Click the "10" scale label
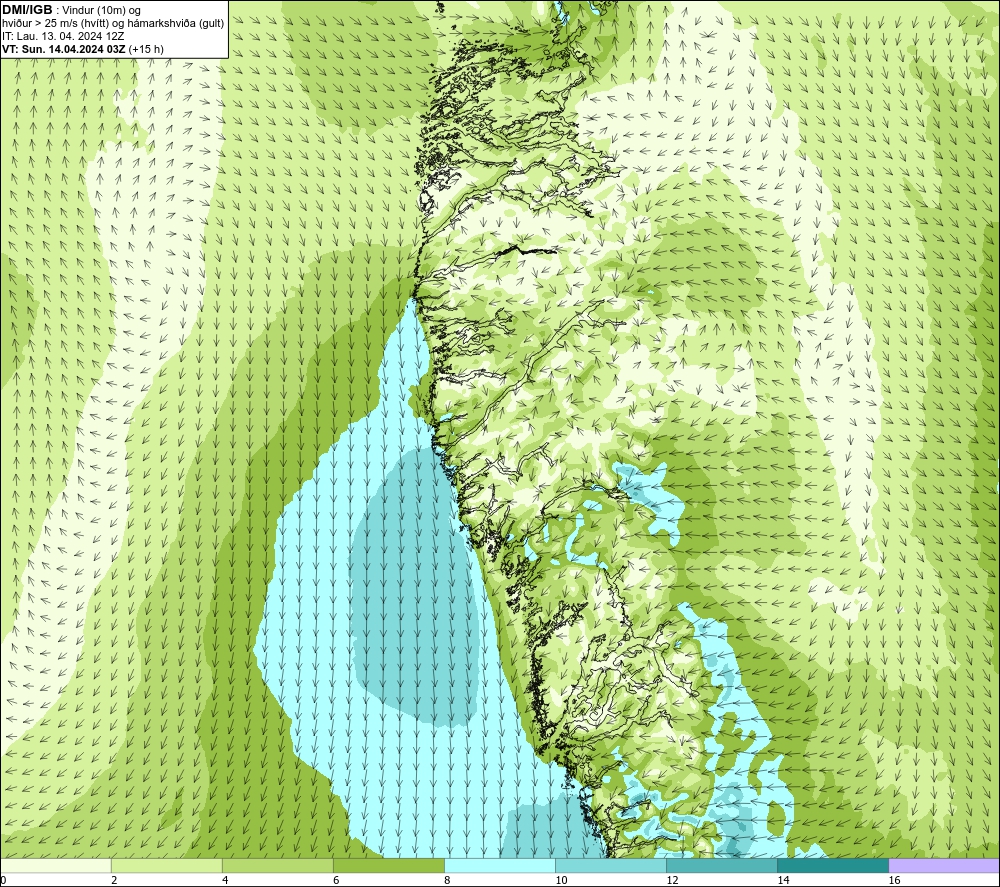Screen dimensions: 1000x887 coord(561,880)
